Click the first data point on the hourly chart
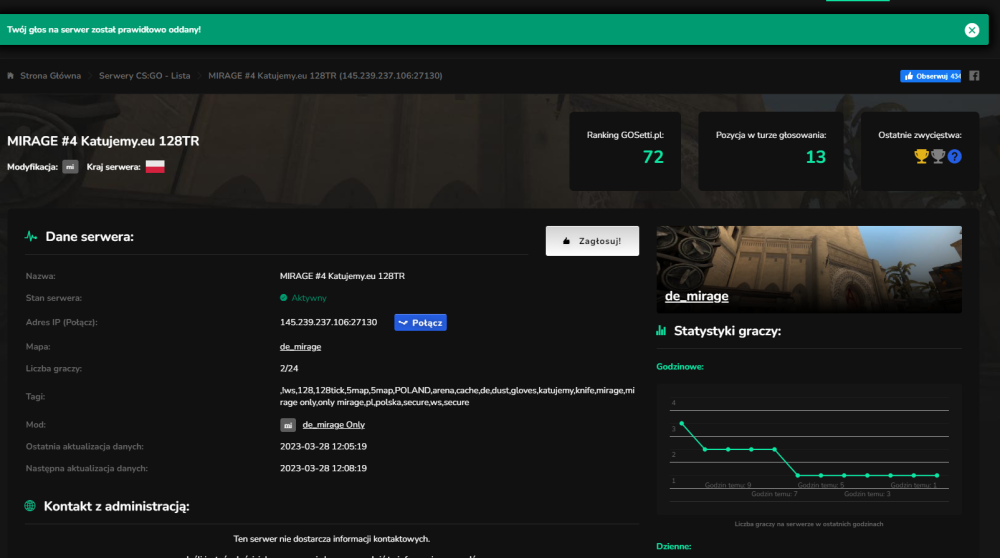Viewport: 1000px width, 558px height. click(x=682, y=423)
